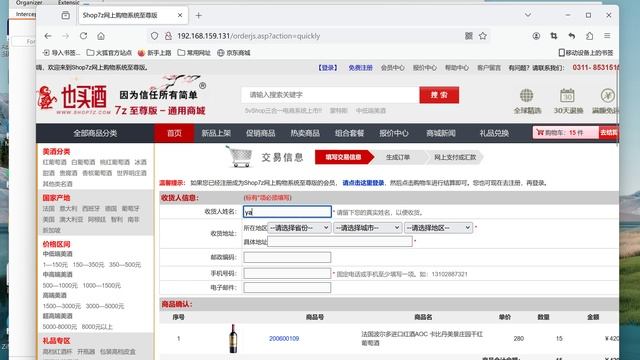Viewport: 640px width, 360px height.
Task: Open 全部商品分类 category menu
Action: [95, 133]
